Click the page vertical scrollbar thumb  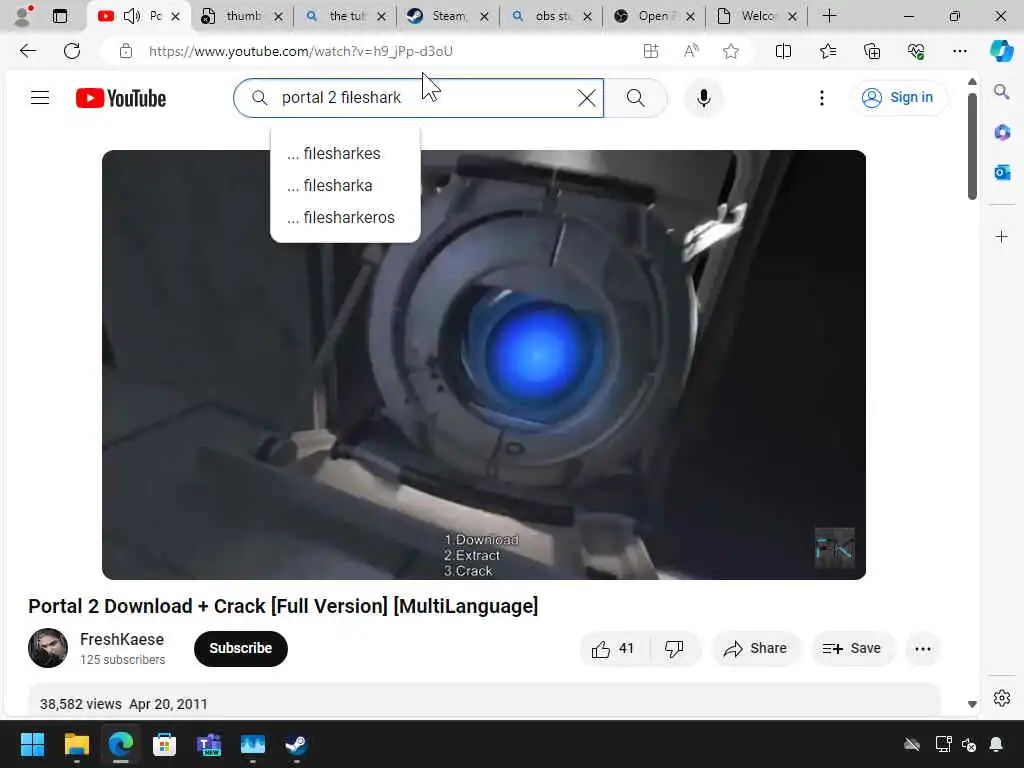pyautogui.click(x=972, y=146)
